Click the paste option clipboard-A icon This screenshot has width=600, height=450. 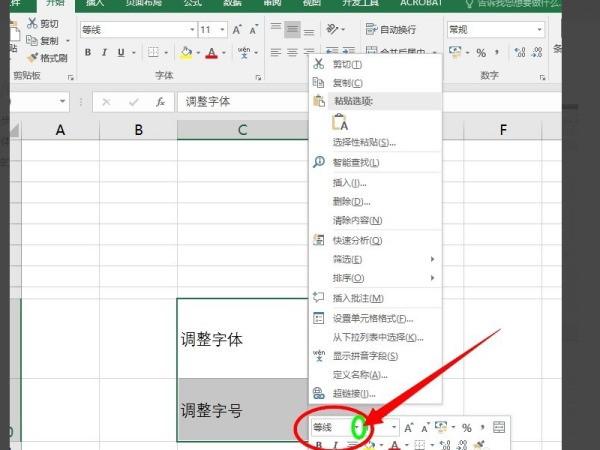340,122
